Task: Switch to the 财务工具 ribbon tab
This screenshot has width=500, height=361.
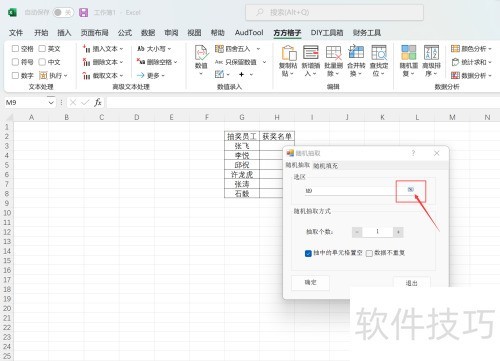Action: coord(367,33)
